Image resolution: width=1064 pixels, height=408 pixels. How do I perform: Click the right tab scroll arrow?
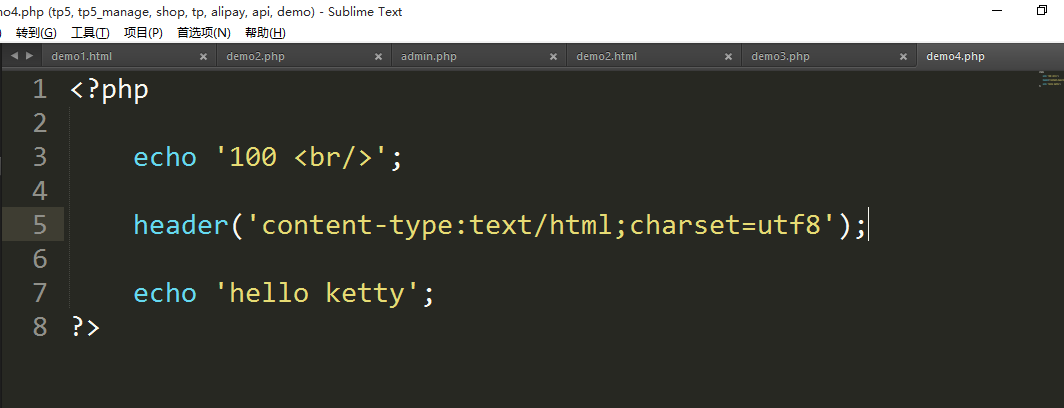(29, 56)
